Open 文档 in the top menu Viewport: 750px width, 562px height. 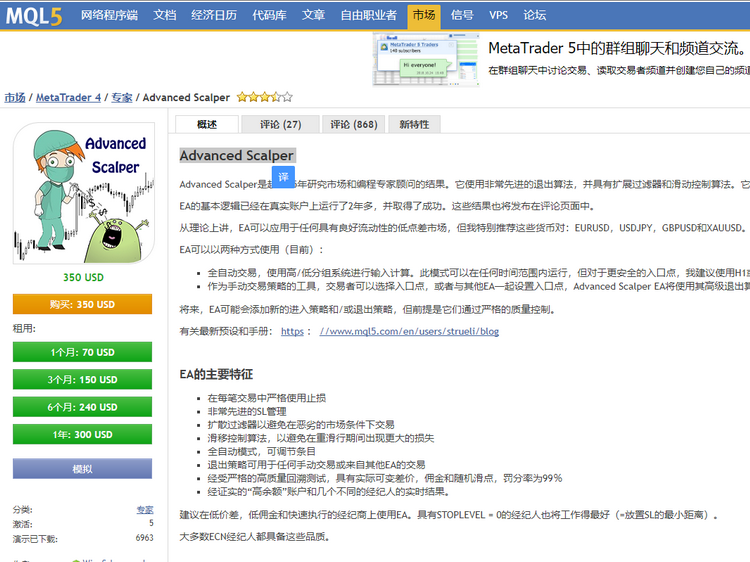(165, 15)
